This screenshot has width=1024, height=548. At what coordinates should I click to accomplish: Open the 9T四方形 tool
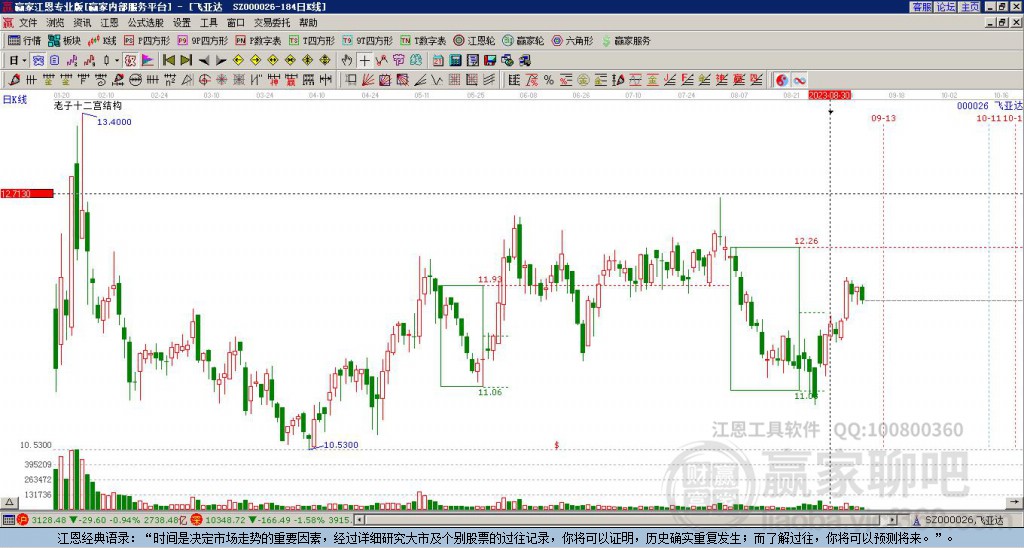point(367,40)
